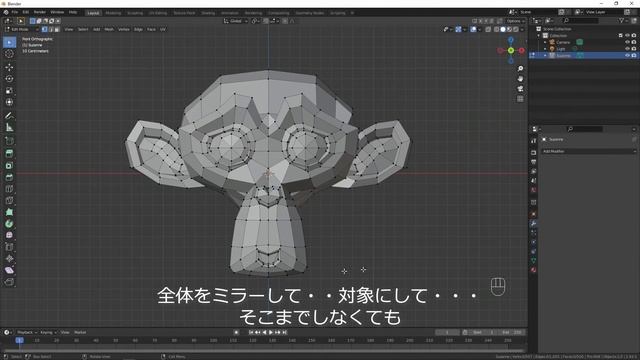
Task: Select the Shrink/Fatten tool
Action: (9, 258)
